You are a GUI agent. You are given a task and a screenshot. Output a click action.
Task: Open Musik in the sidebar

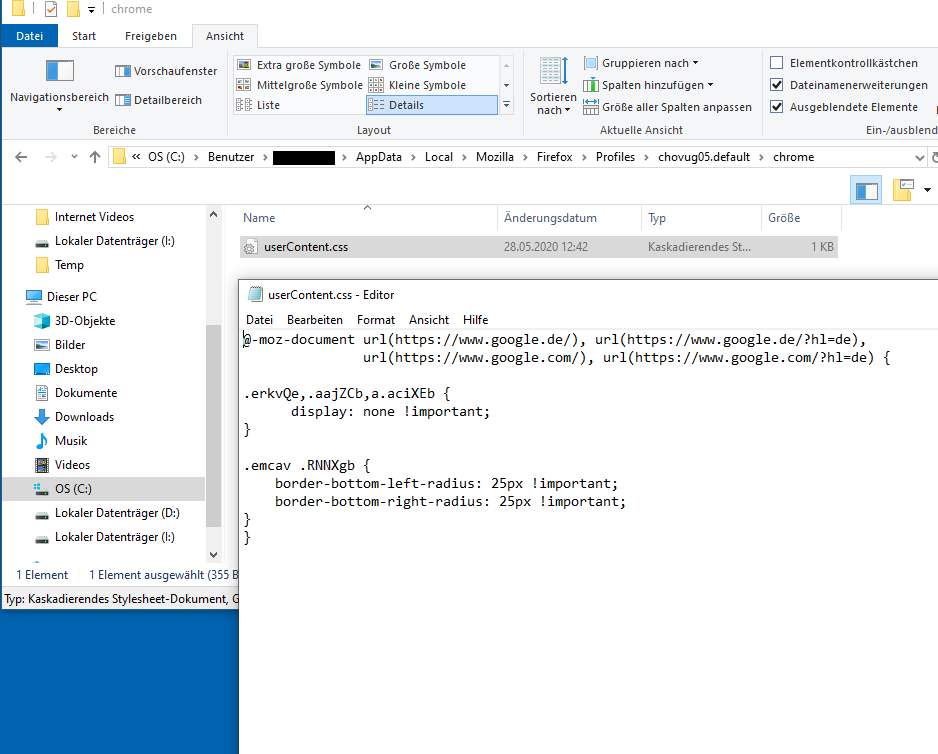click(60, 440)
